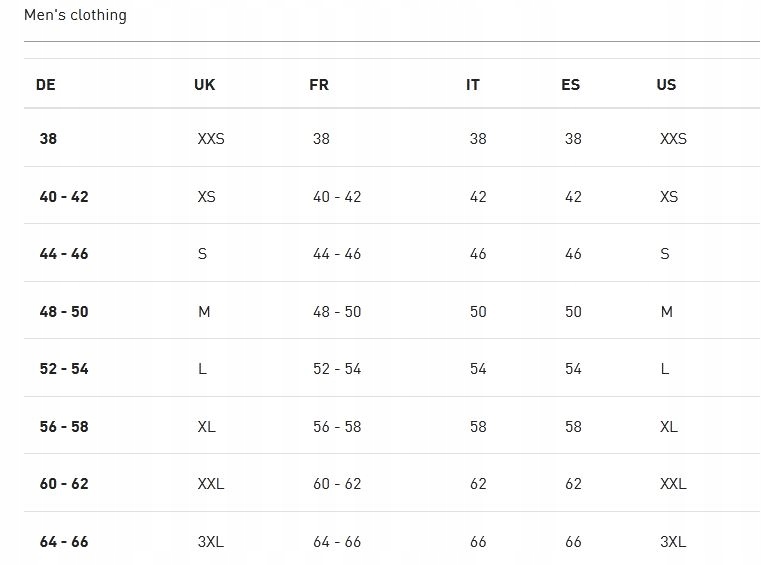Screen dimensions: 762x565
Task: Select the FR column header
Action: point(319,85)
